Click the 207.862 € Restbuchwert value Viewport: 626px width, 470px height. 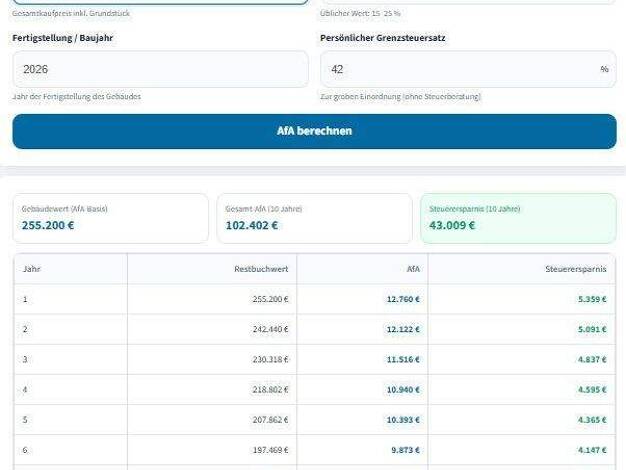(x=270, y=419)
